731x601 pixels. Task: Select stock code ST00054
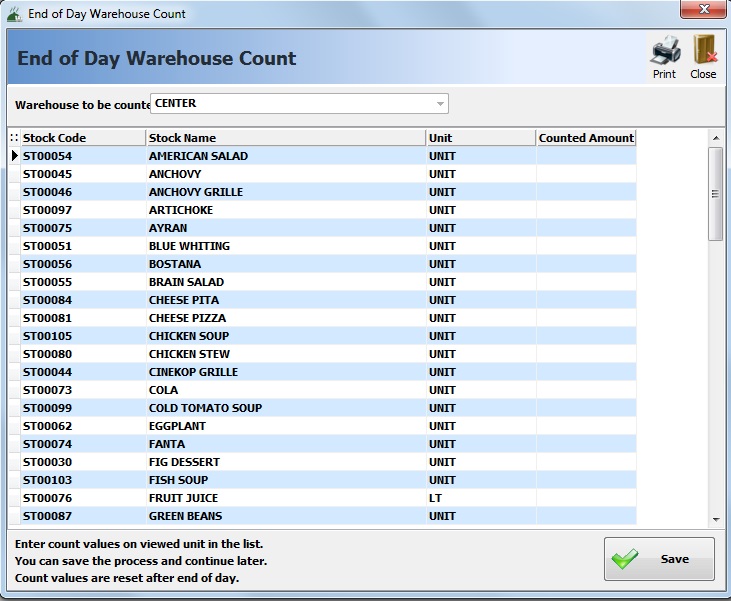pos(48,156)
